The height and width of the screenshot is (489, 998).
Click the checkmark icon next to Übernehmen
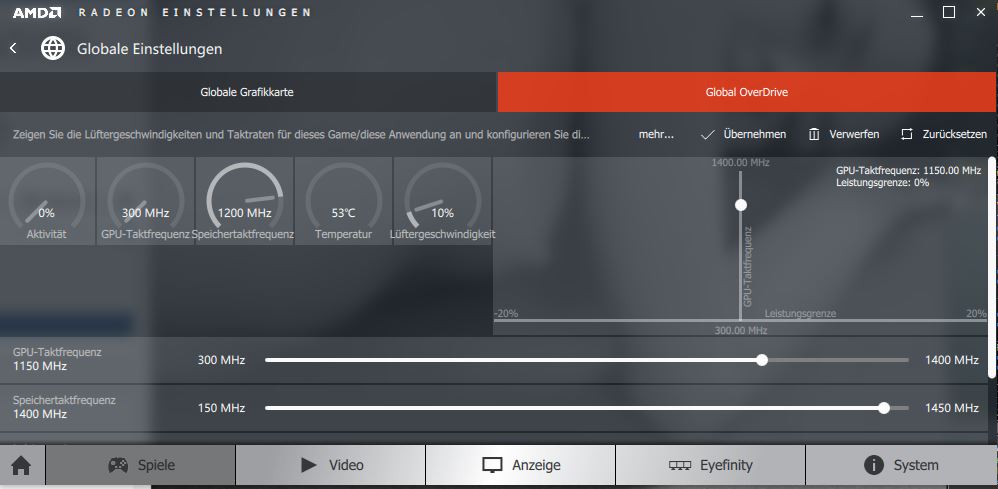click(x=707, y=134)
